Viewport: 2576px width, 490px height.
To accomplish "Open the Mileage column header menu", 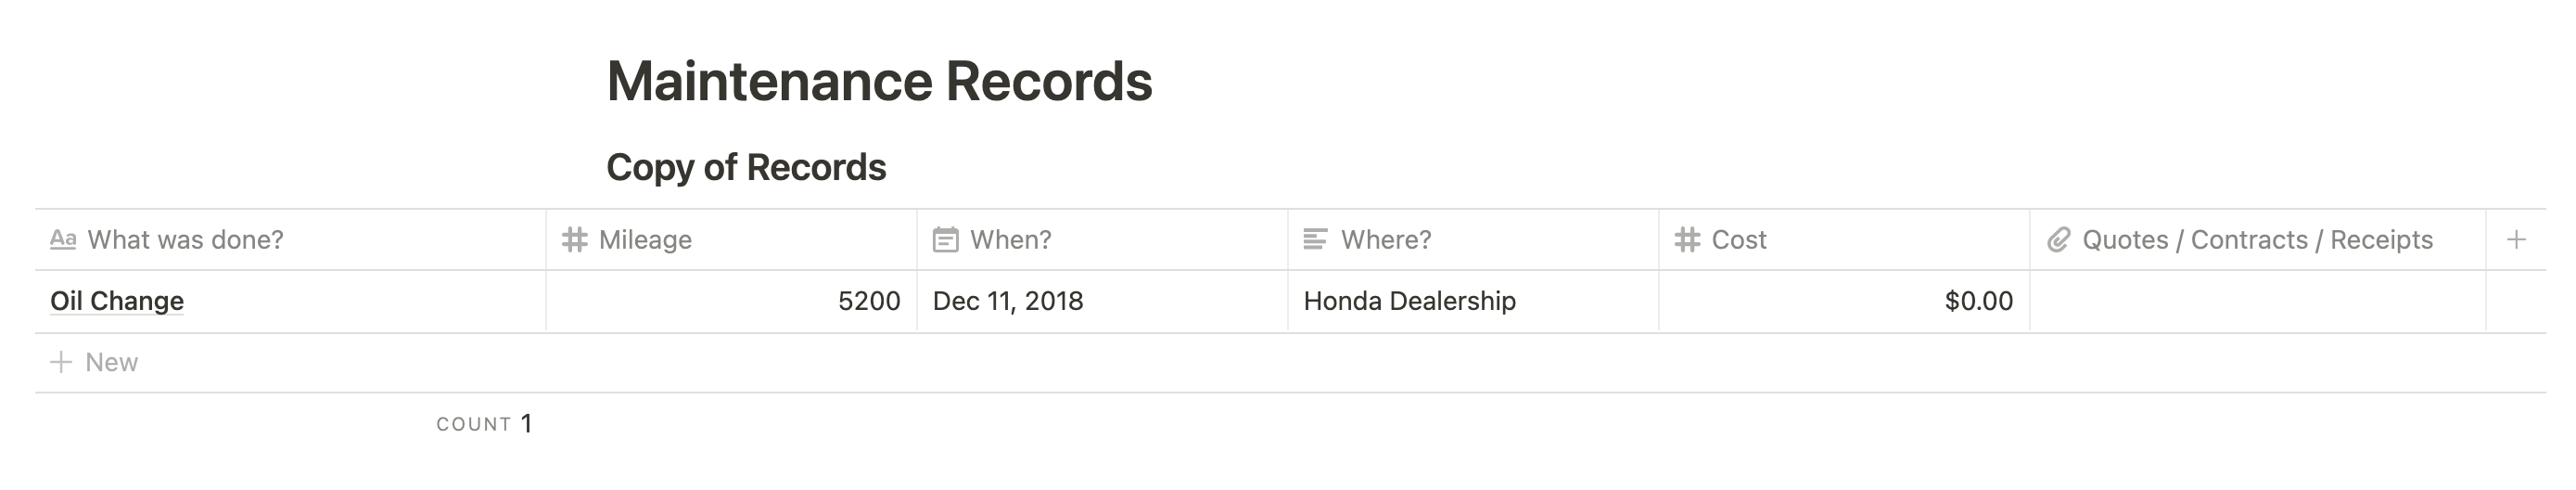I will [x=731, y=239].
